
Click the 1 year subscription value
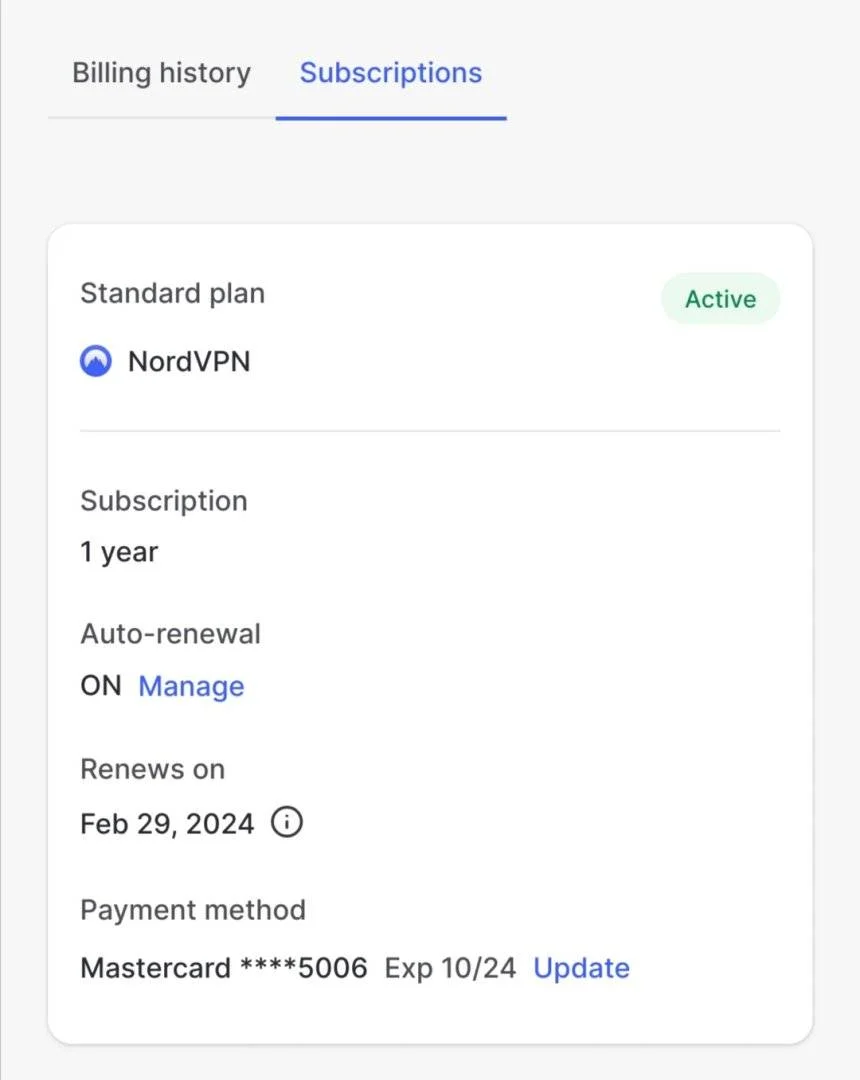(x=119, y=552)
